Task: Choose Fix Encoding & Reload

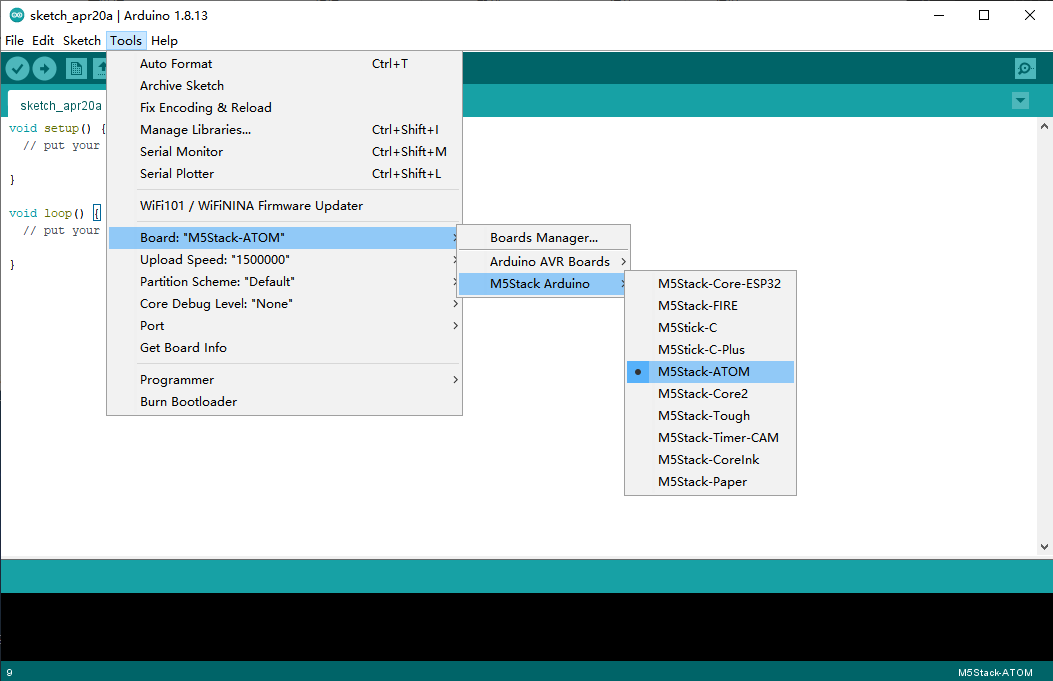Action: pos(285,107)
